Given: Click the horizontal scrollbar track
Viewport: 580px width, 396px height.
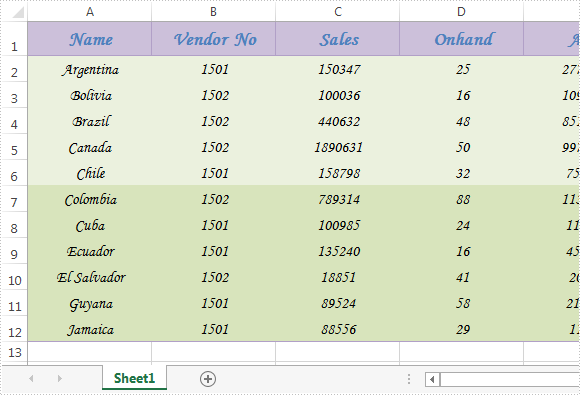Looking at the screenshot, I should (x=510, y=379).
